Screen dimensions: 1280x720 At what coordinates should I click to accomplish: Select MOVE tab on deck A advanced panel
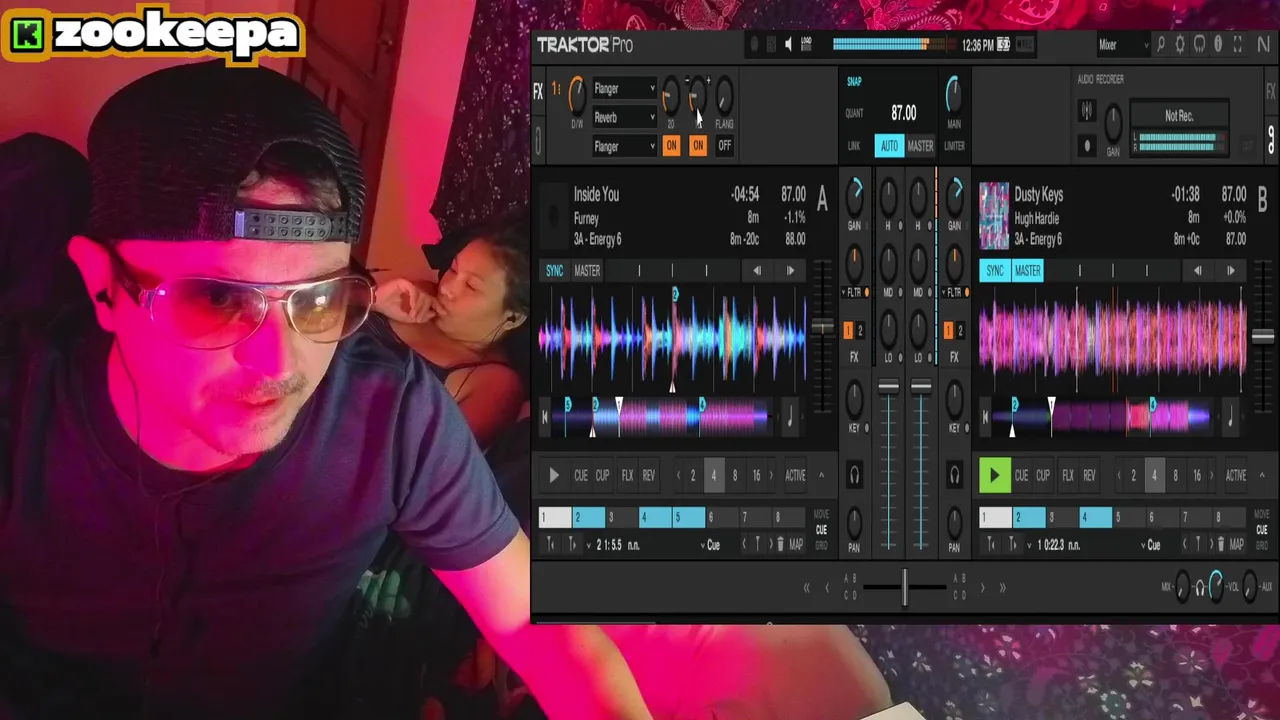click(x=822, y=514)
